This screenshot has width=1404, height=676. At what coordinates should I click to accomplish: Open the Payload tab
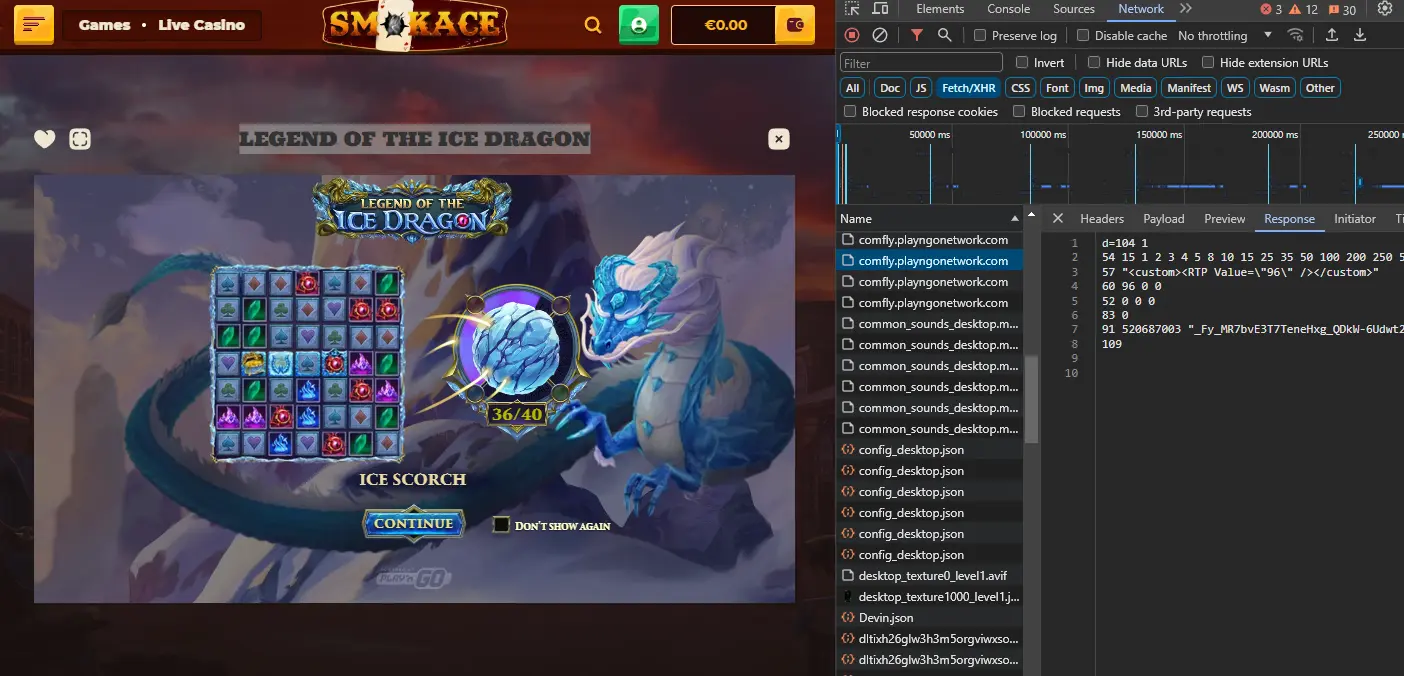1164,218
